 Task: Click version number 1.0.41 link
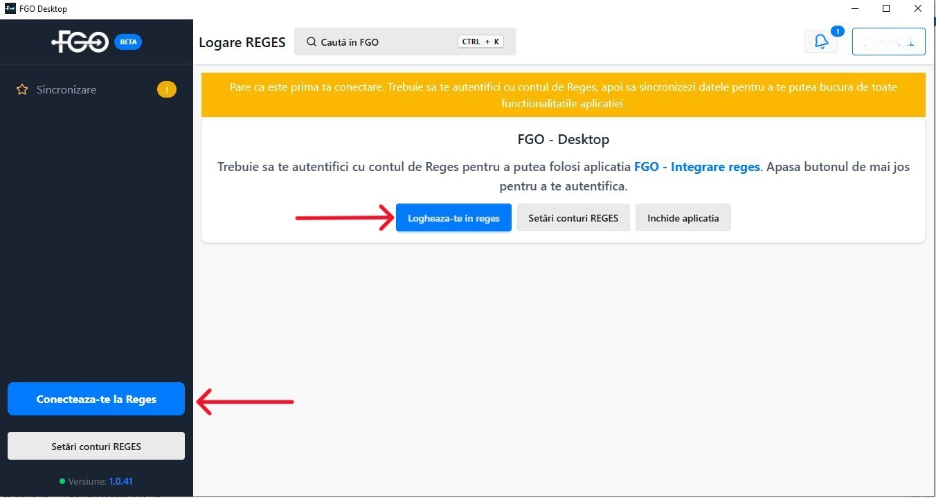tap(121, 481)
